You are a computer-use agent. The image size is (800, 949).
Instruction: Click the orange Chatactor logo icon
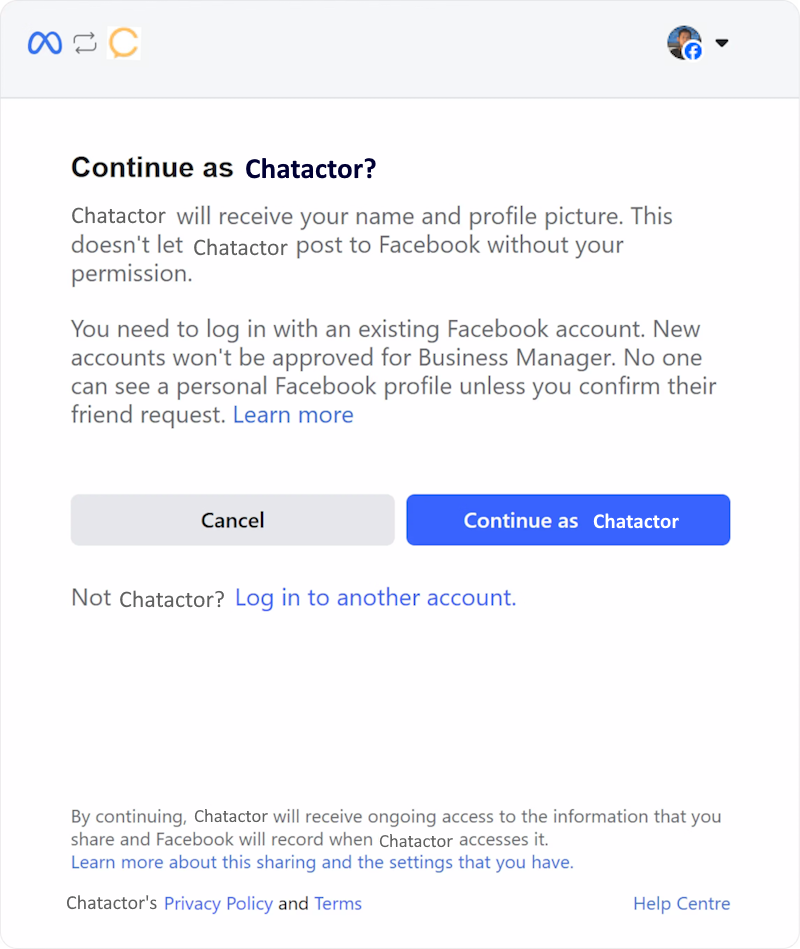123,43
